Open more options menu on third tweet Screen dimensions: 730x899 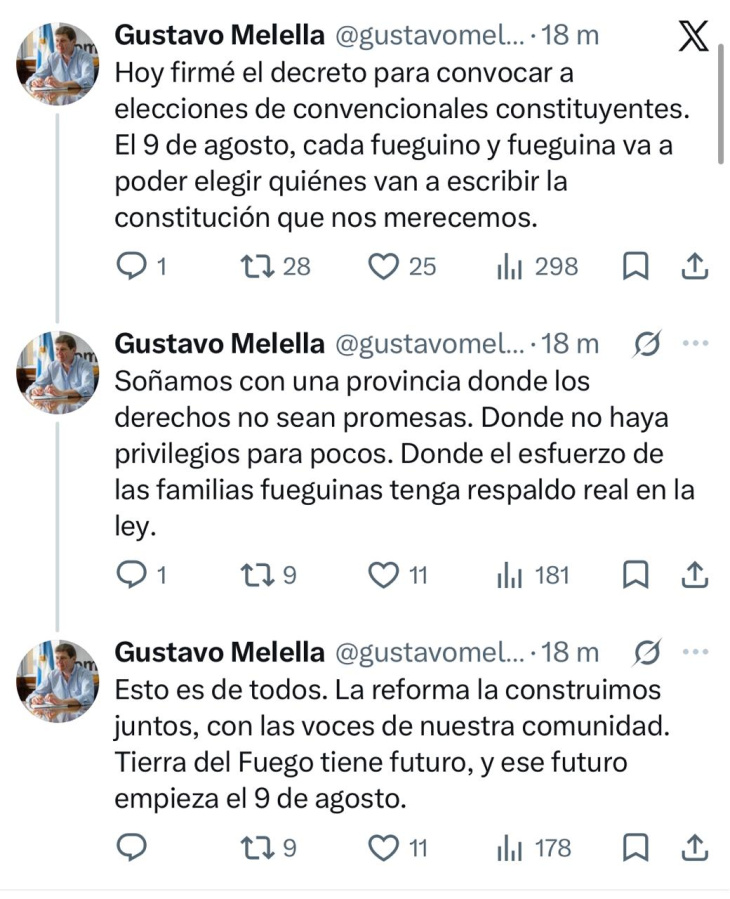694,652
